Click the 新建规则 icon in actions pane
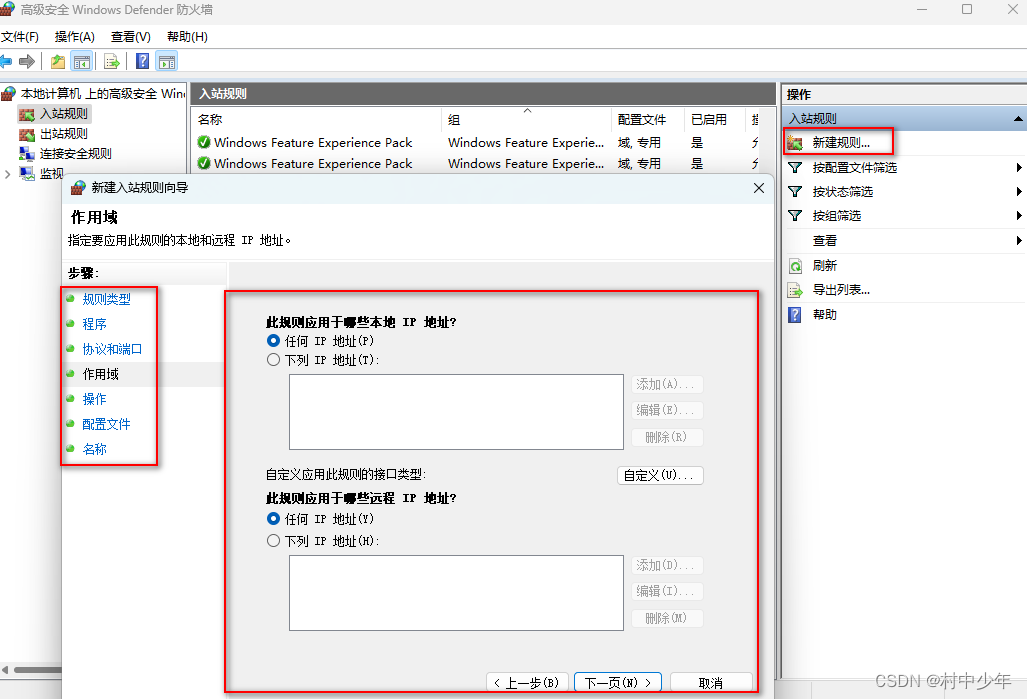The width and height of the screenshot is (1027, 699). pos(794,143)
